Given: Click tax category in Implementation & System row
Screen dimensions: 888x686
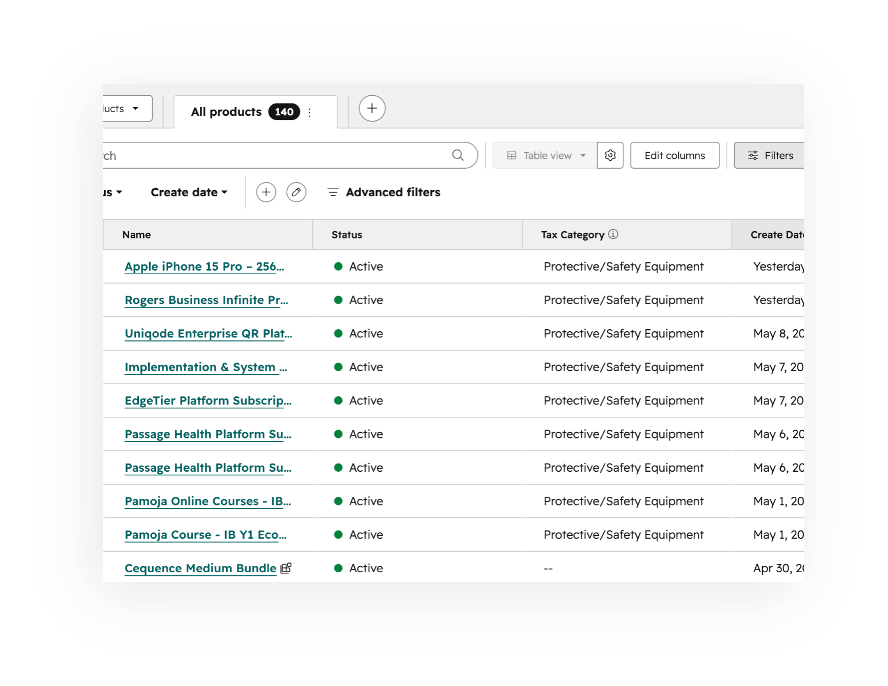Looking at the screenshot, I should [624, 367].
